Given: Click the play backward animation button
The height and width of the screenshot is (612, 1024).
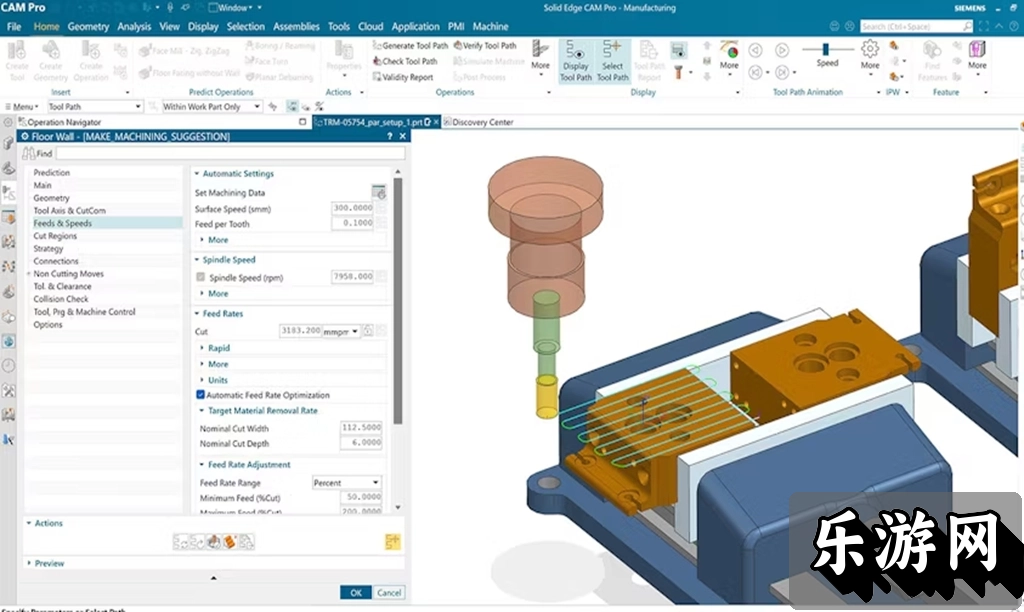Looking at the screenshot, I should point(756,50).
